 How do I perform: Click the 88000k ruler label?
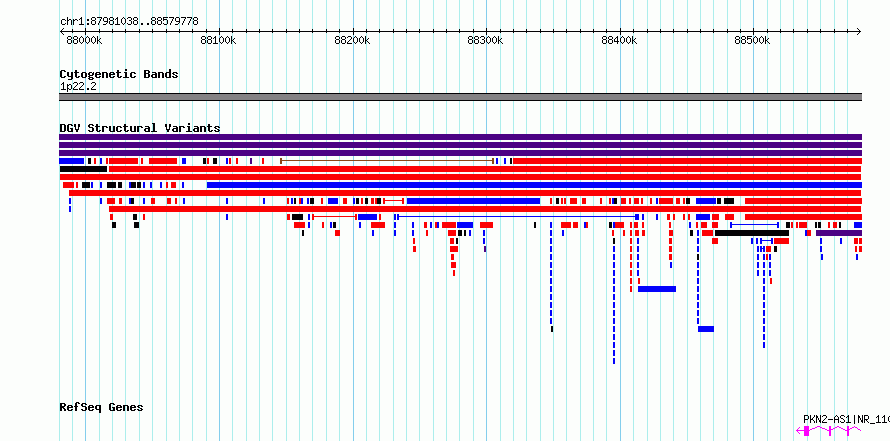(84, 41)
